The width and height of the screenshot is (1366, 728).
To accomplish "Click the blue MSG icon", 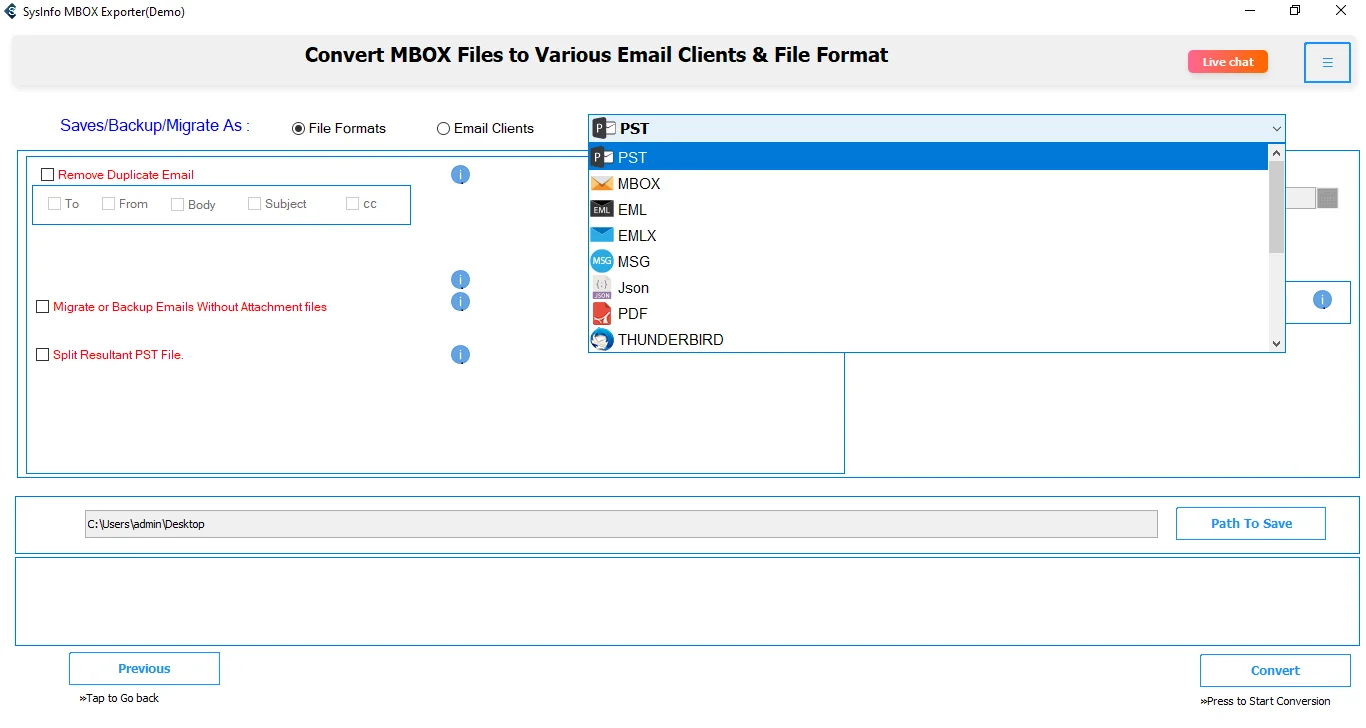I will click(602, 262).
